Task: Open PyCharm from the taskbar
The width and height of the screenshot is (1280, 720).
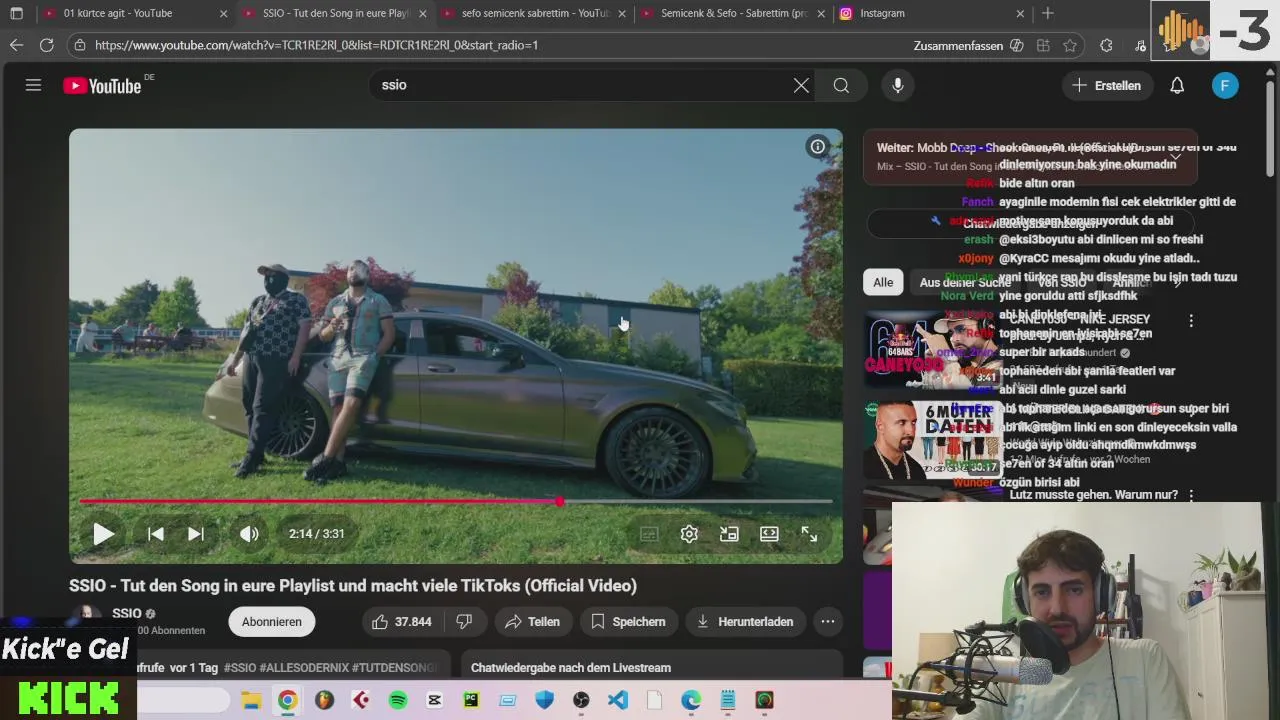Action: [x=471, y=700]
